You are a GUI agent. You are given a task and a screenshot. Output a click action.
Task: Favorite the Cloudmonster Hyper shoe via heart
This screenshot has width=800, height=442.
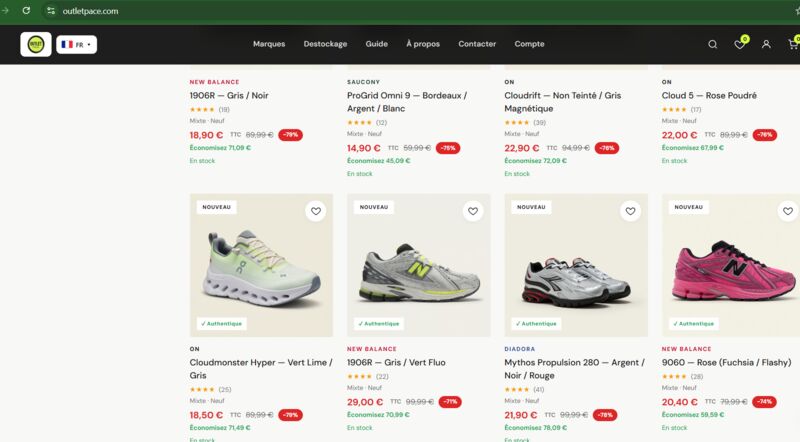click(x=316, y=211)
